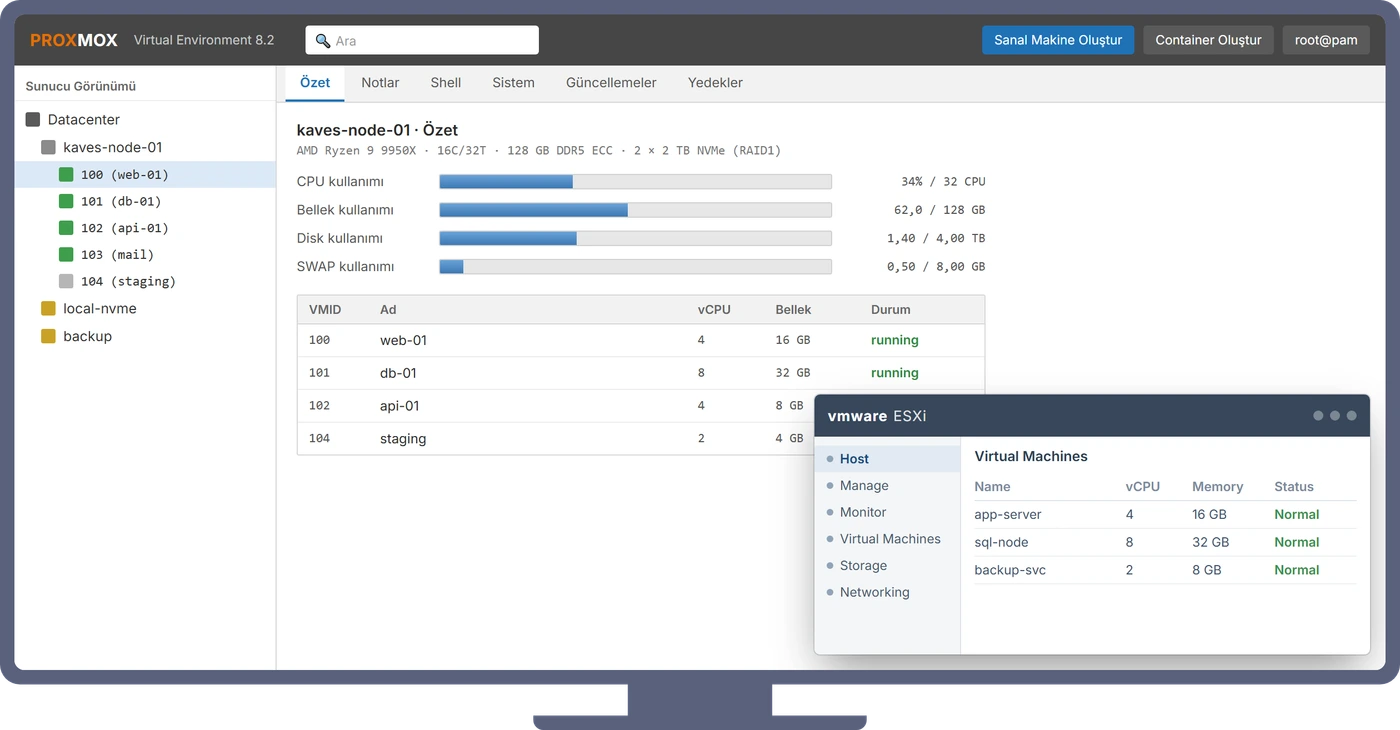This screenshot has height=730, width=1400.
Task: Sort ESXi list by Status header
Action: (x=1294, y=487)
